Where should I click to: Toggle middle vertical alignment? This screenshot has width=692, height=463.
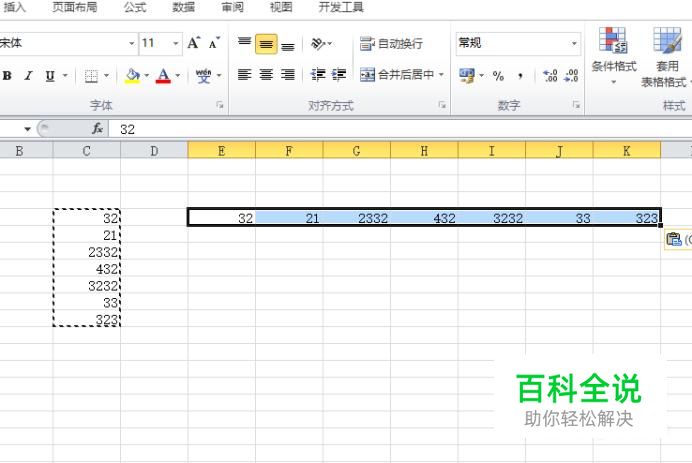[266, 44]
